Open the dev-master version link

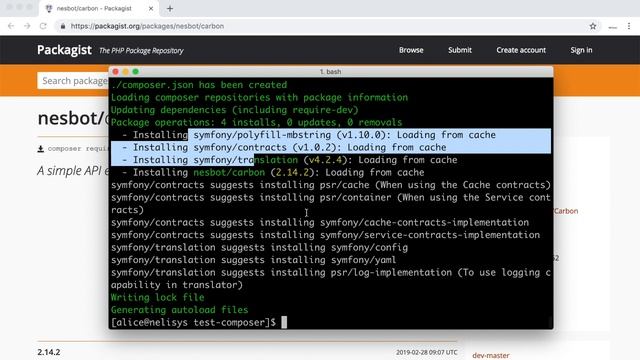click(x=491, y=355)
